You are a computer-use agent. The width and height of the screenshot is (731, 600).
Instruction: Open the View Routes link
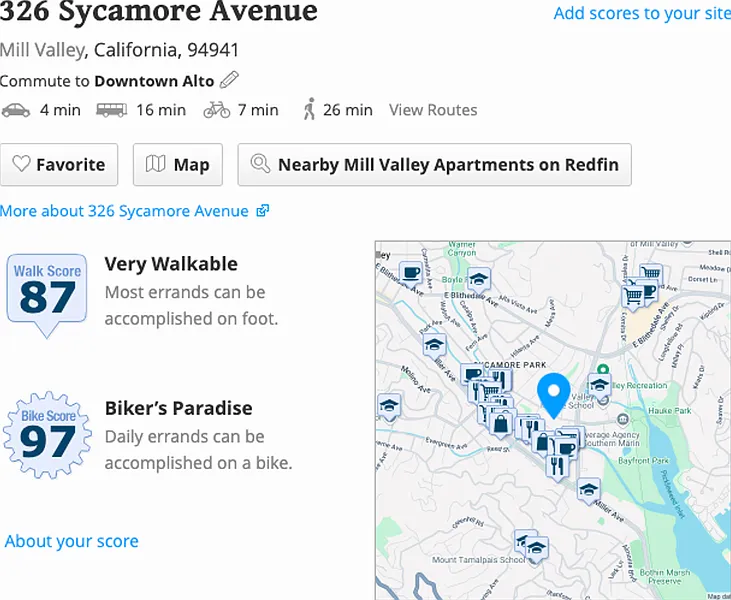433,110
